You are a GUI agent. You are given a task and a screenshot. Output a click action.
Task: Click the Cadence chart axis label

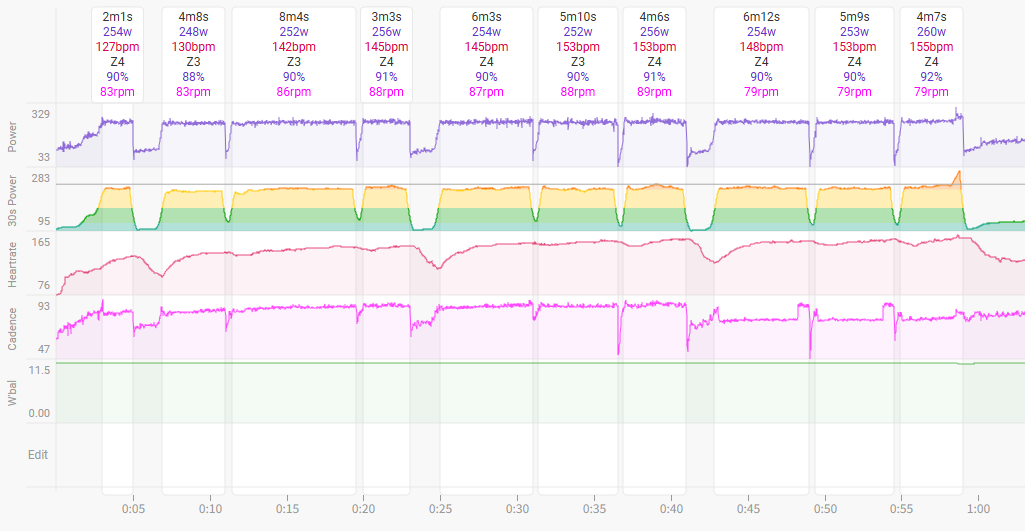coord(11,328)
